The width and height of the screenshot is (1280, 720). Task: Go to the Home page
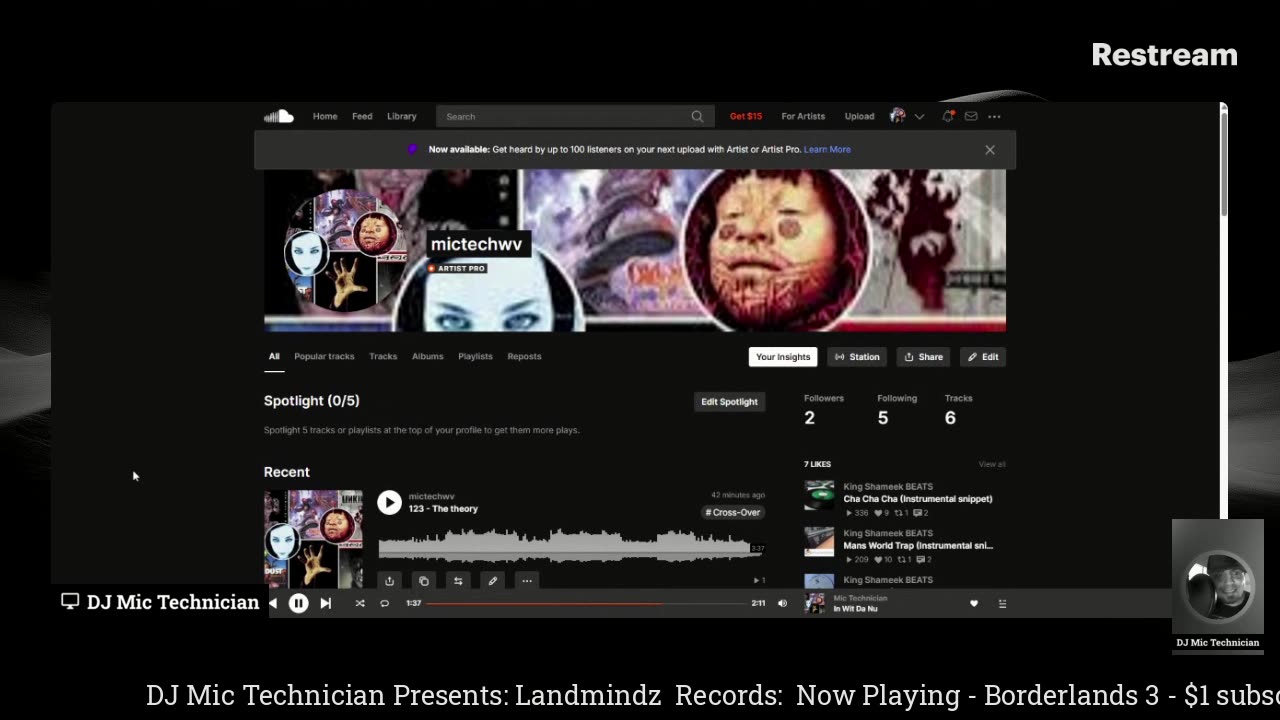point(325,116)
